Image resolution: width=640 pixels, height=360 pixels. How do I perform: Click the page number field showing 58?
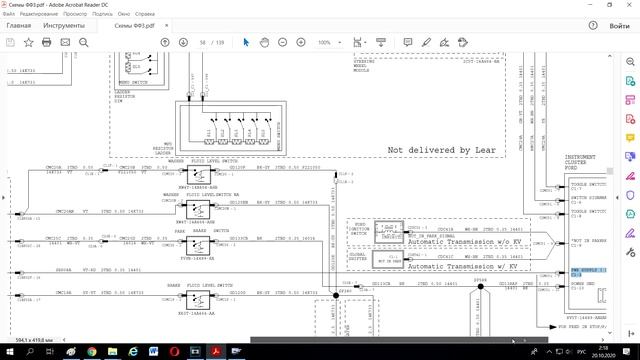pyautogui.click(x=202, y=42)
